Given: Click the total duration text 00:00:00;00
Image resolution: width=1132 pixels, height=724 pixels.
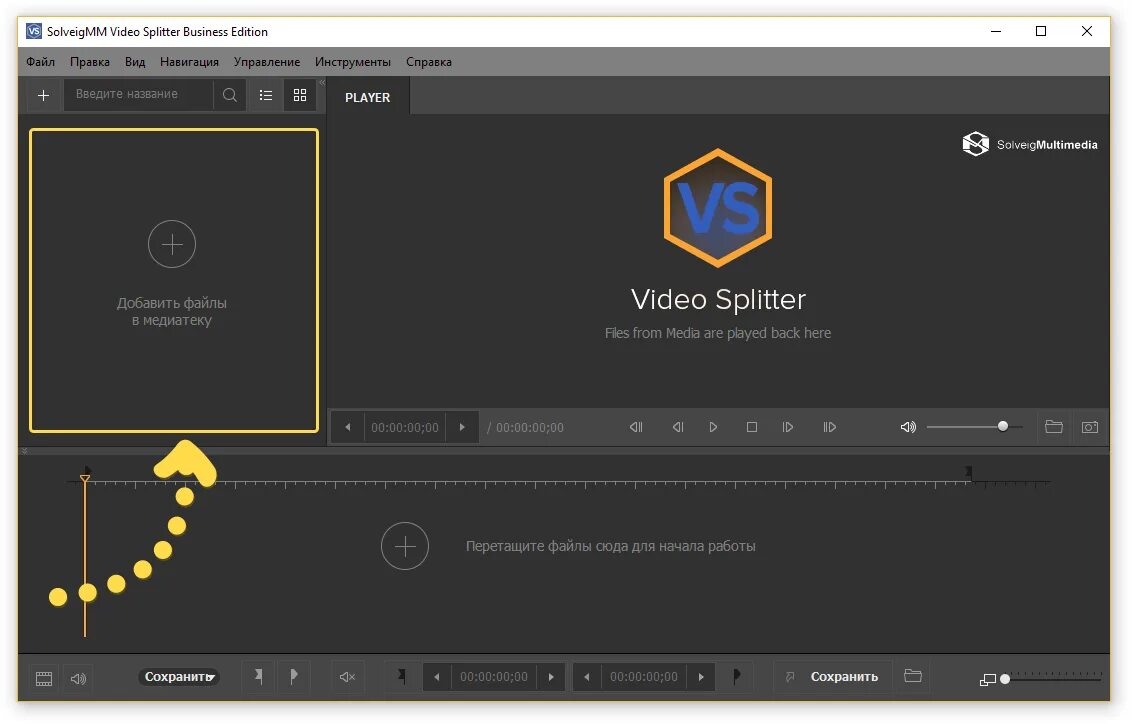Looking at the screenshot, I should coord(529,427).
